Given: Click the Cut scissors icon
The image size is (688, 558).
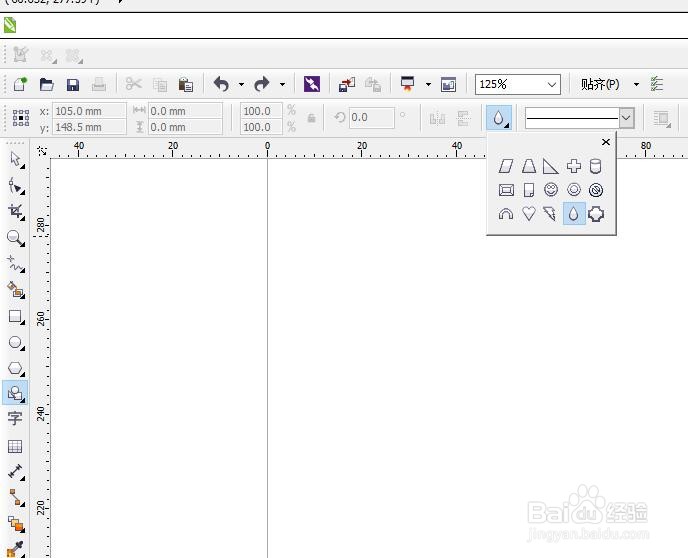Looking at the screenshot, I should coord(133,84).
